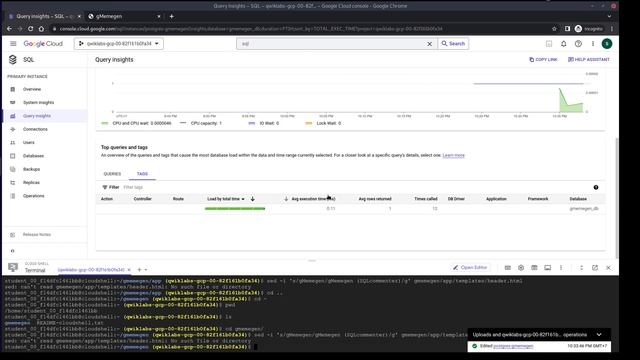Open Cloud Shell in new window
Image resolution: width=640 pixels, height=360 pixels.
595,268
